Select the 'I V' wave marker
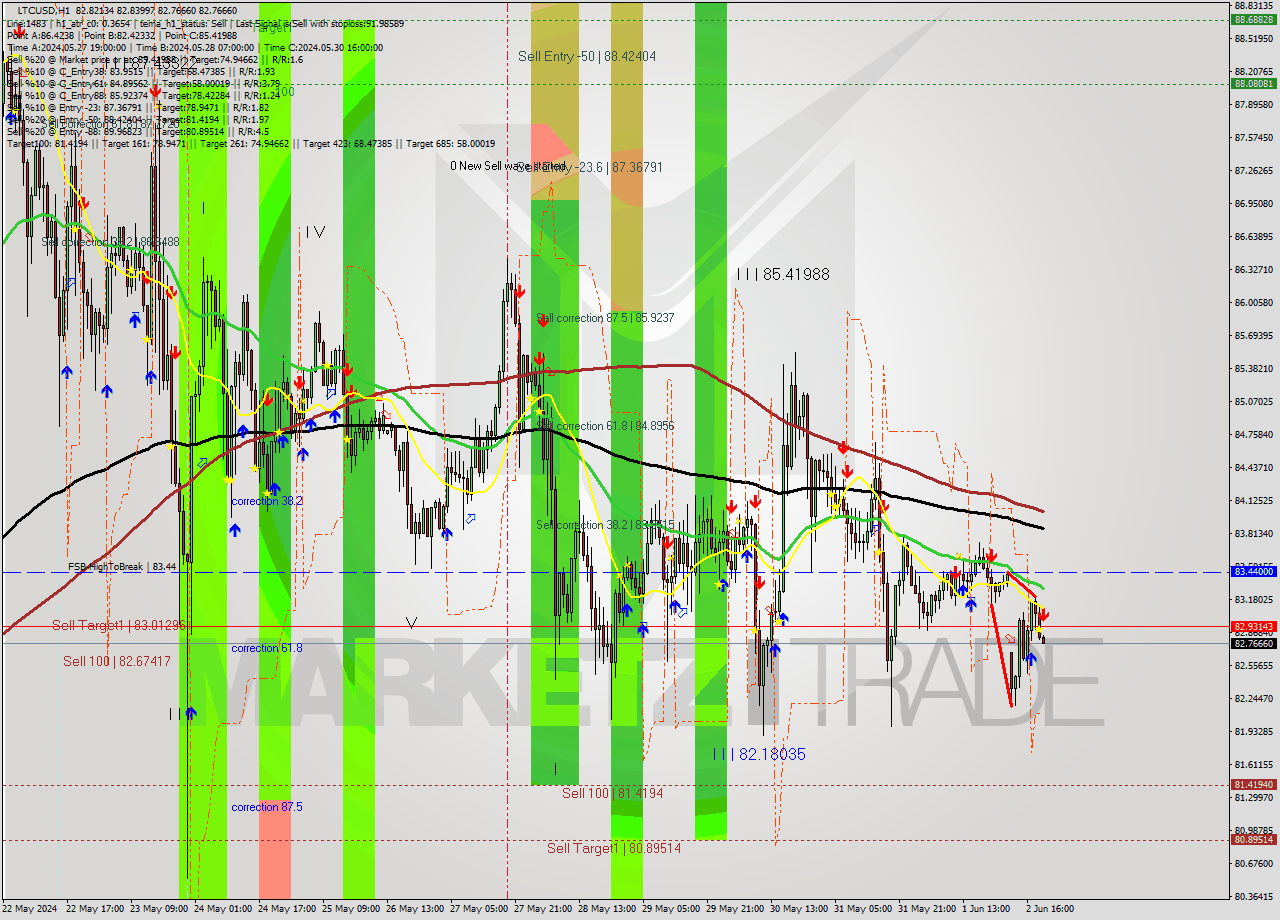This screenshot has height=920, width=1280. [x=315, y=231]
